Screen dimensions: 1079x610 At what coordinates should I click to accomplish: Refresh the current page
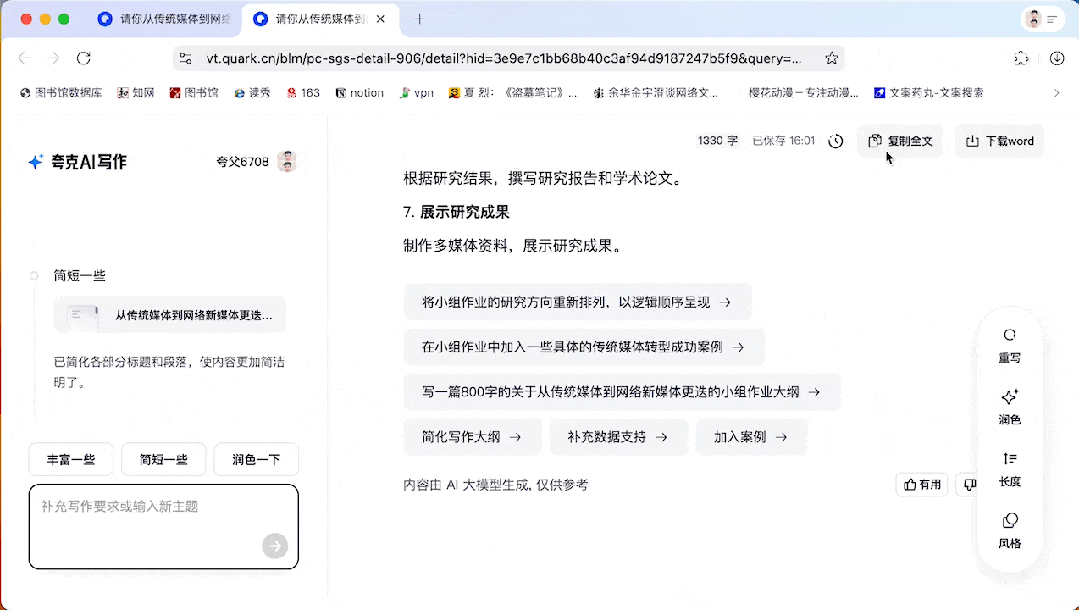[x=83, y=58]
